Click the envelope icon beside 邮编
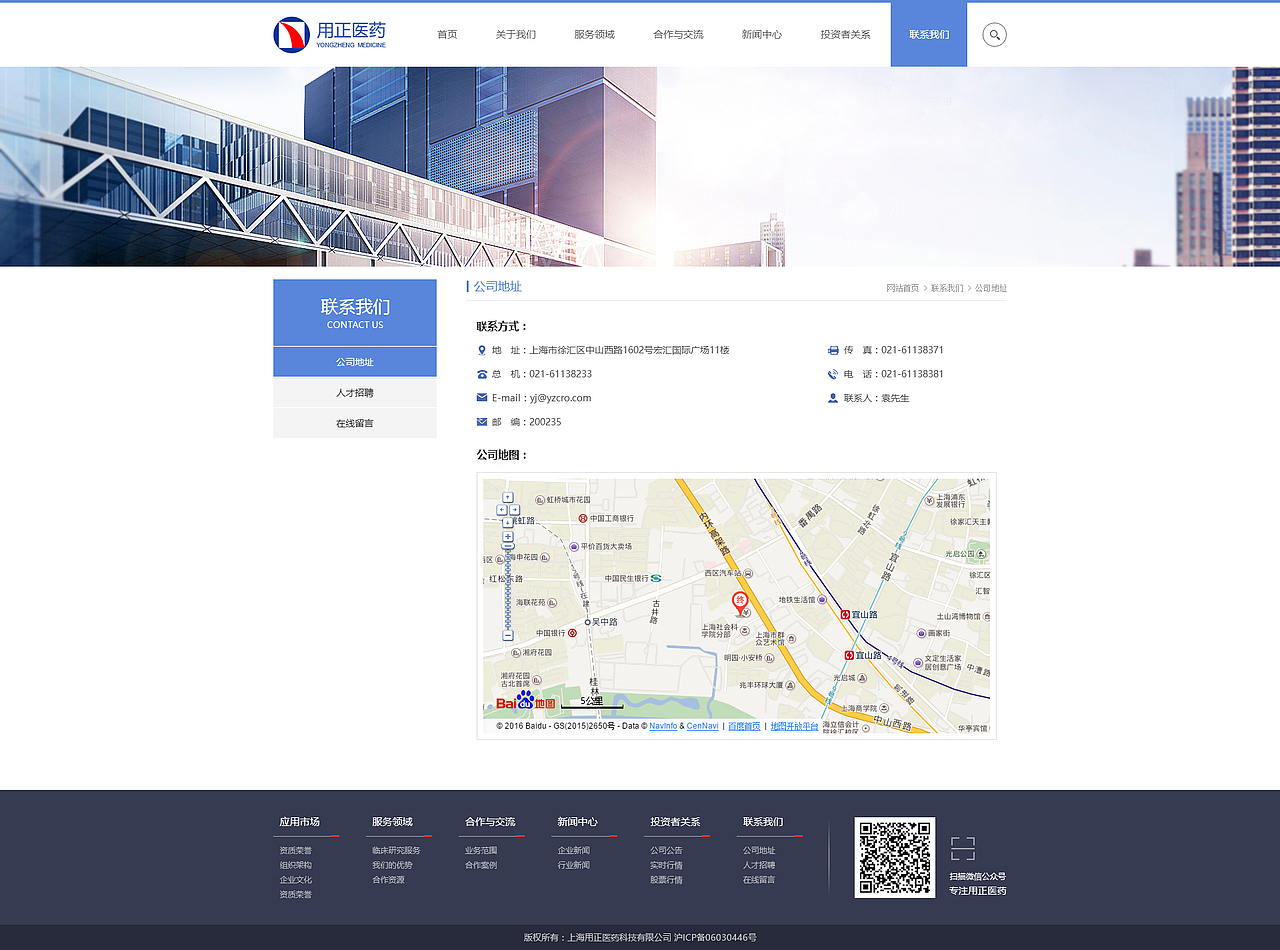This screenshot has height=950, width=1280. 482,422
